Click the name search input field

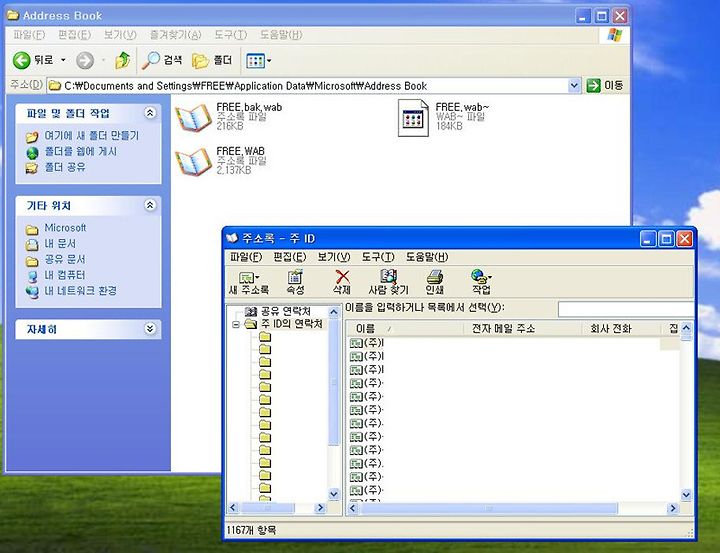(x=625, y=310)
